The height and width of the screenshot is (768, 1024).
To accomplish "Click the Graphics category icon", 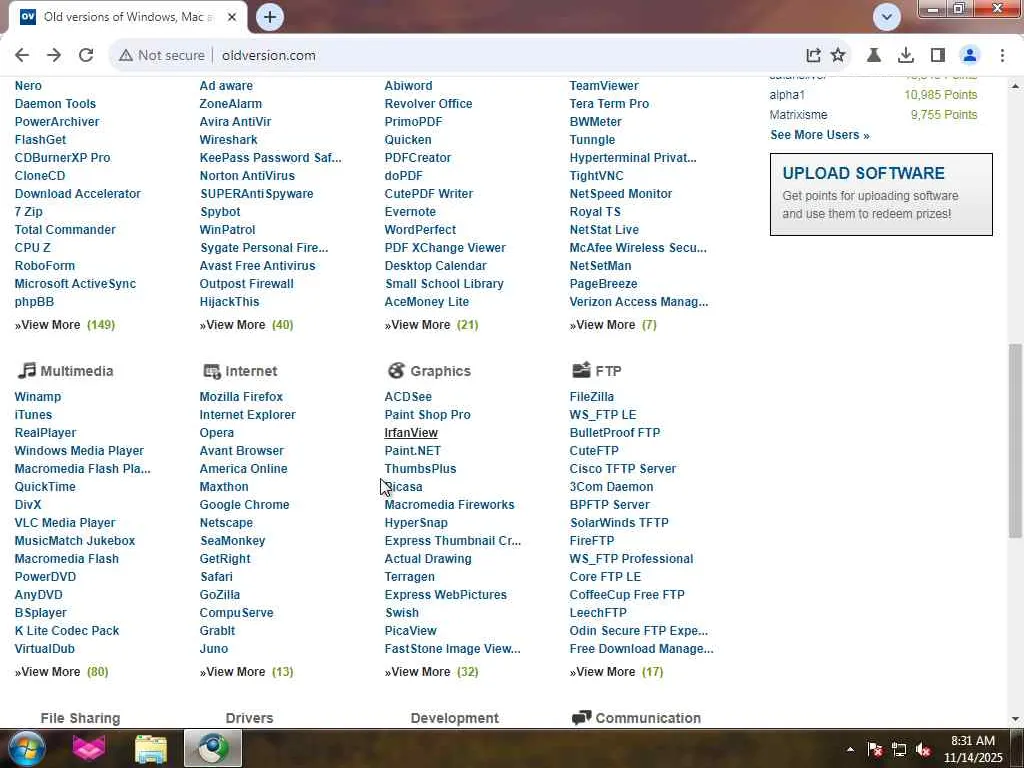I will coord(396,370).
